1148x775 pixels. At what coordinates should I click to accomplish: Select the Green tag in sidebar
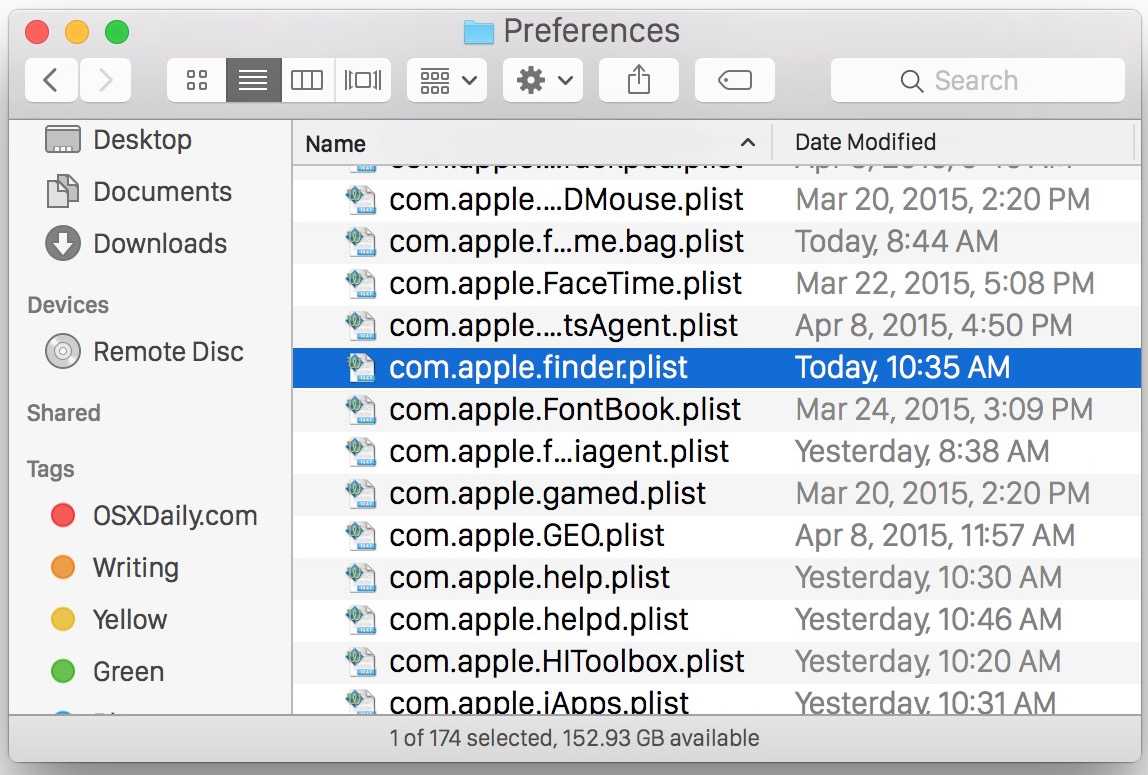coord(127,671)
